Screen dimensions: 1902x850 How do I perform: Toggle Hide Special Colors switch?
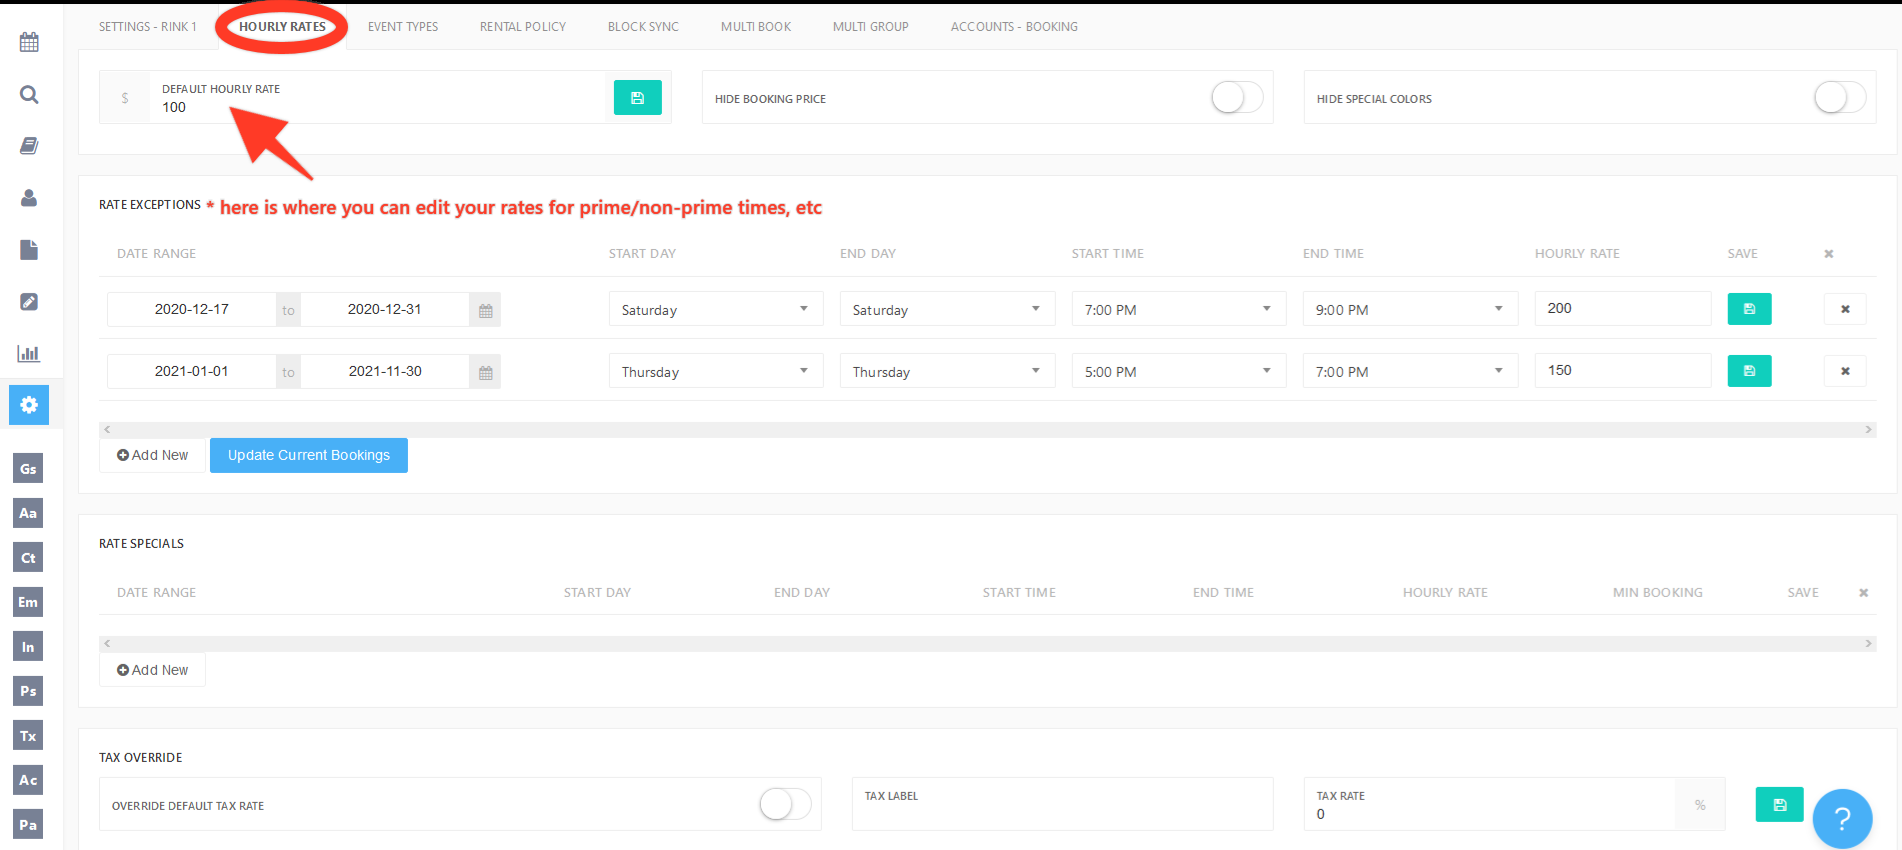pos(1839,98)
